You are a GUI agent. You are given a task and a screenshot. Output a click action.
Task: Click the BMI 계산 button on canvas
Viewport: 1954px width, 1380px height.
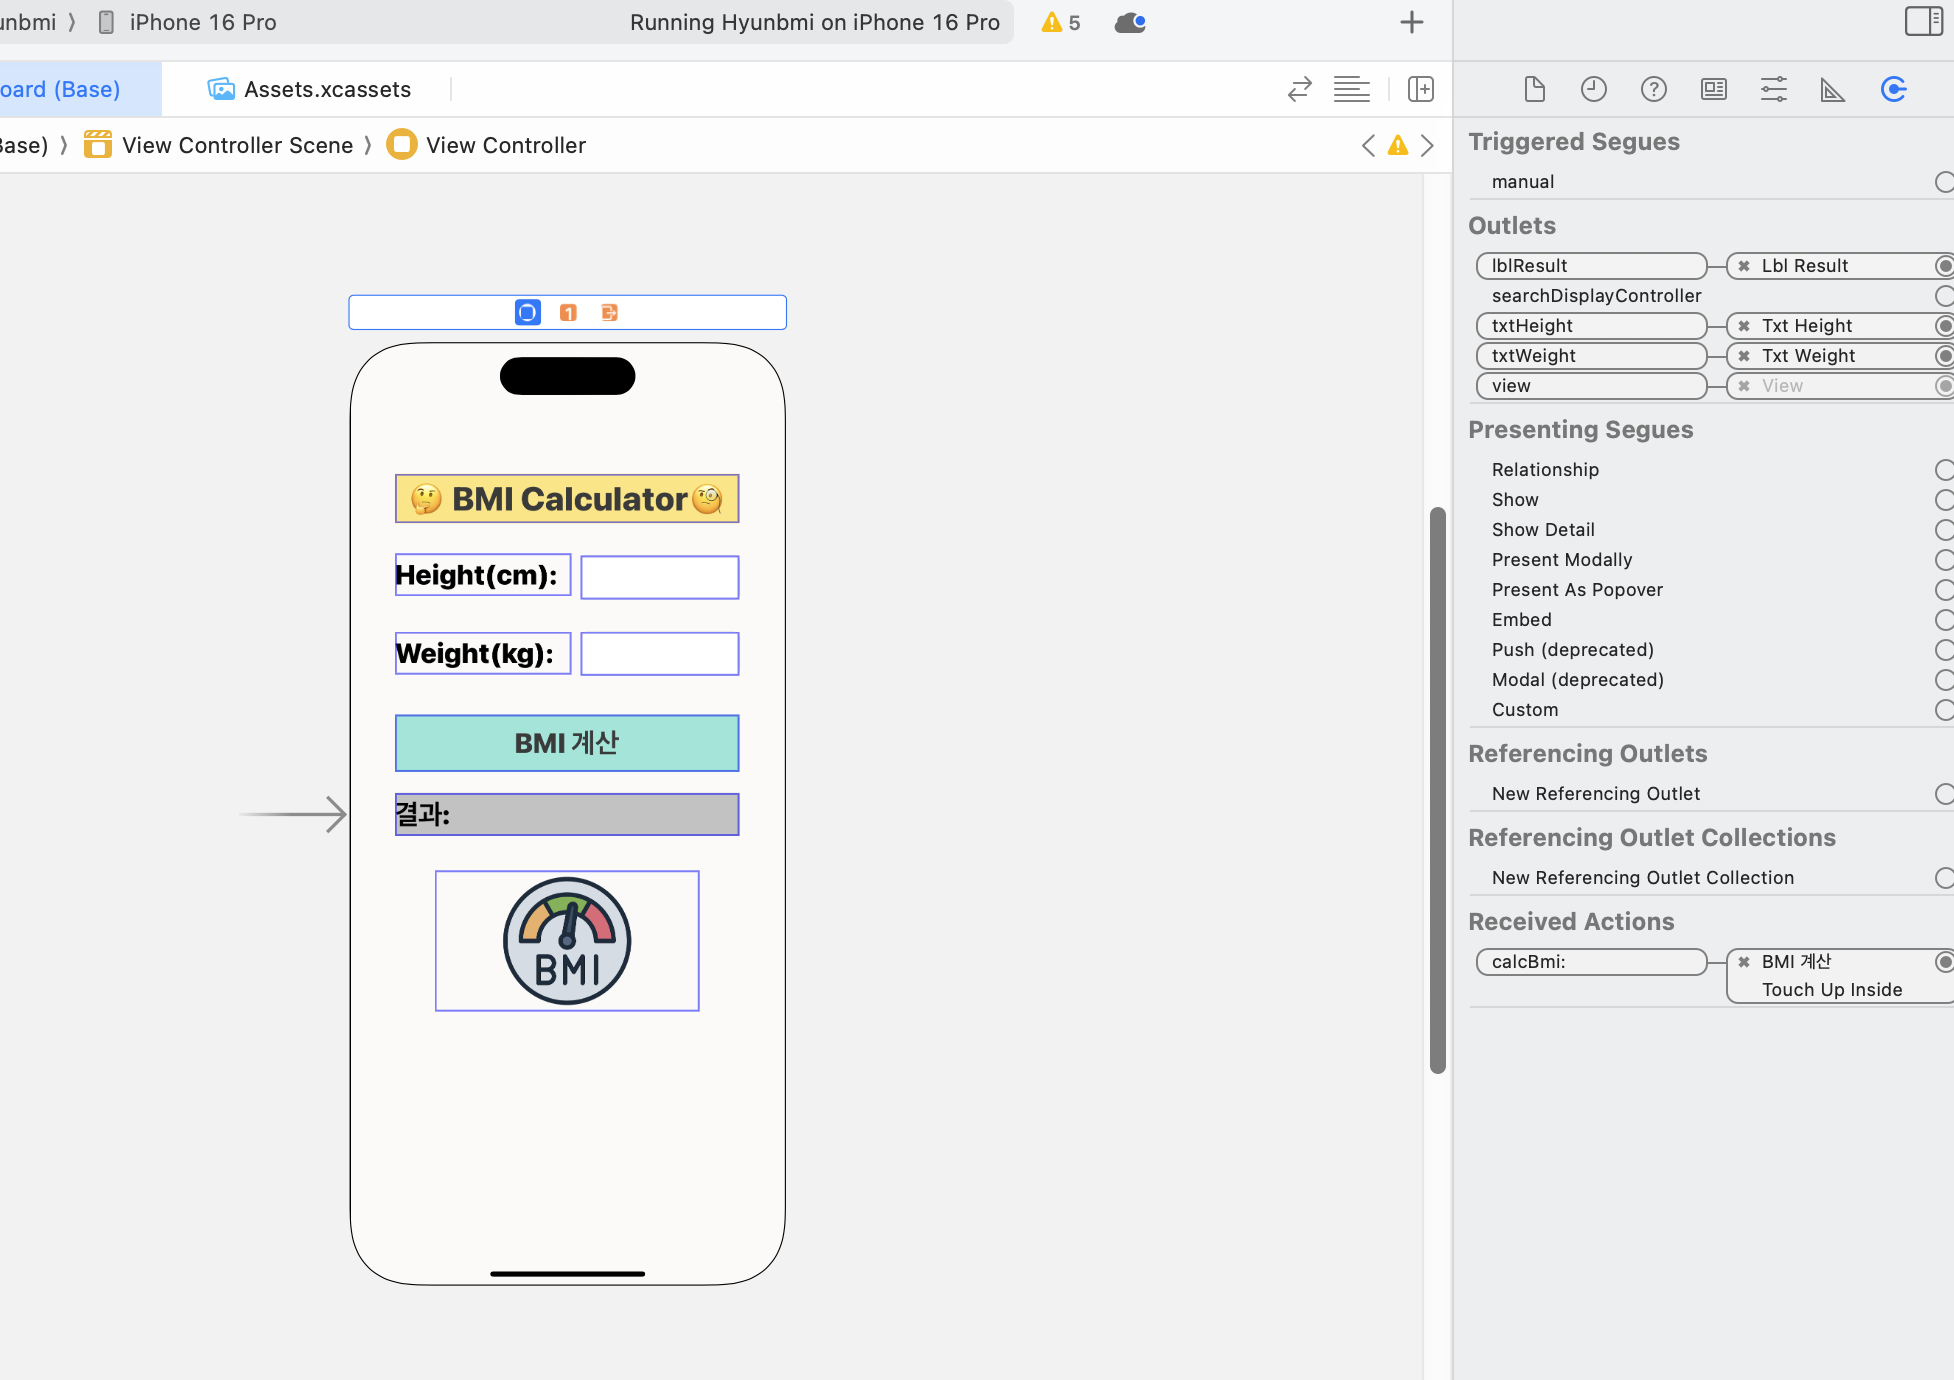[x=567, y=743]
